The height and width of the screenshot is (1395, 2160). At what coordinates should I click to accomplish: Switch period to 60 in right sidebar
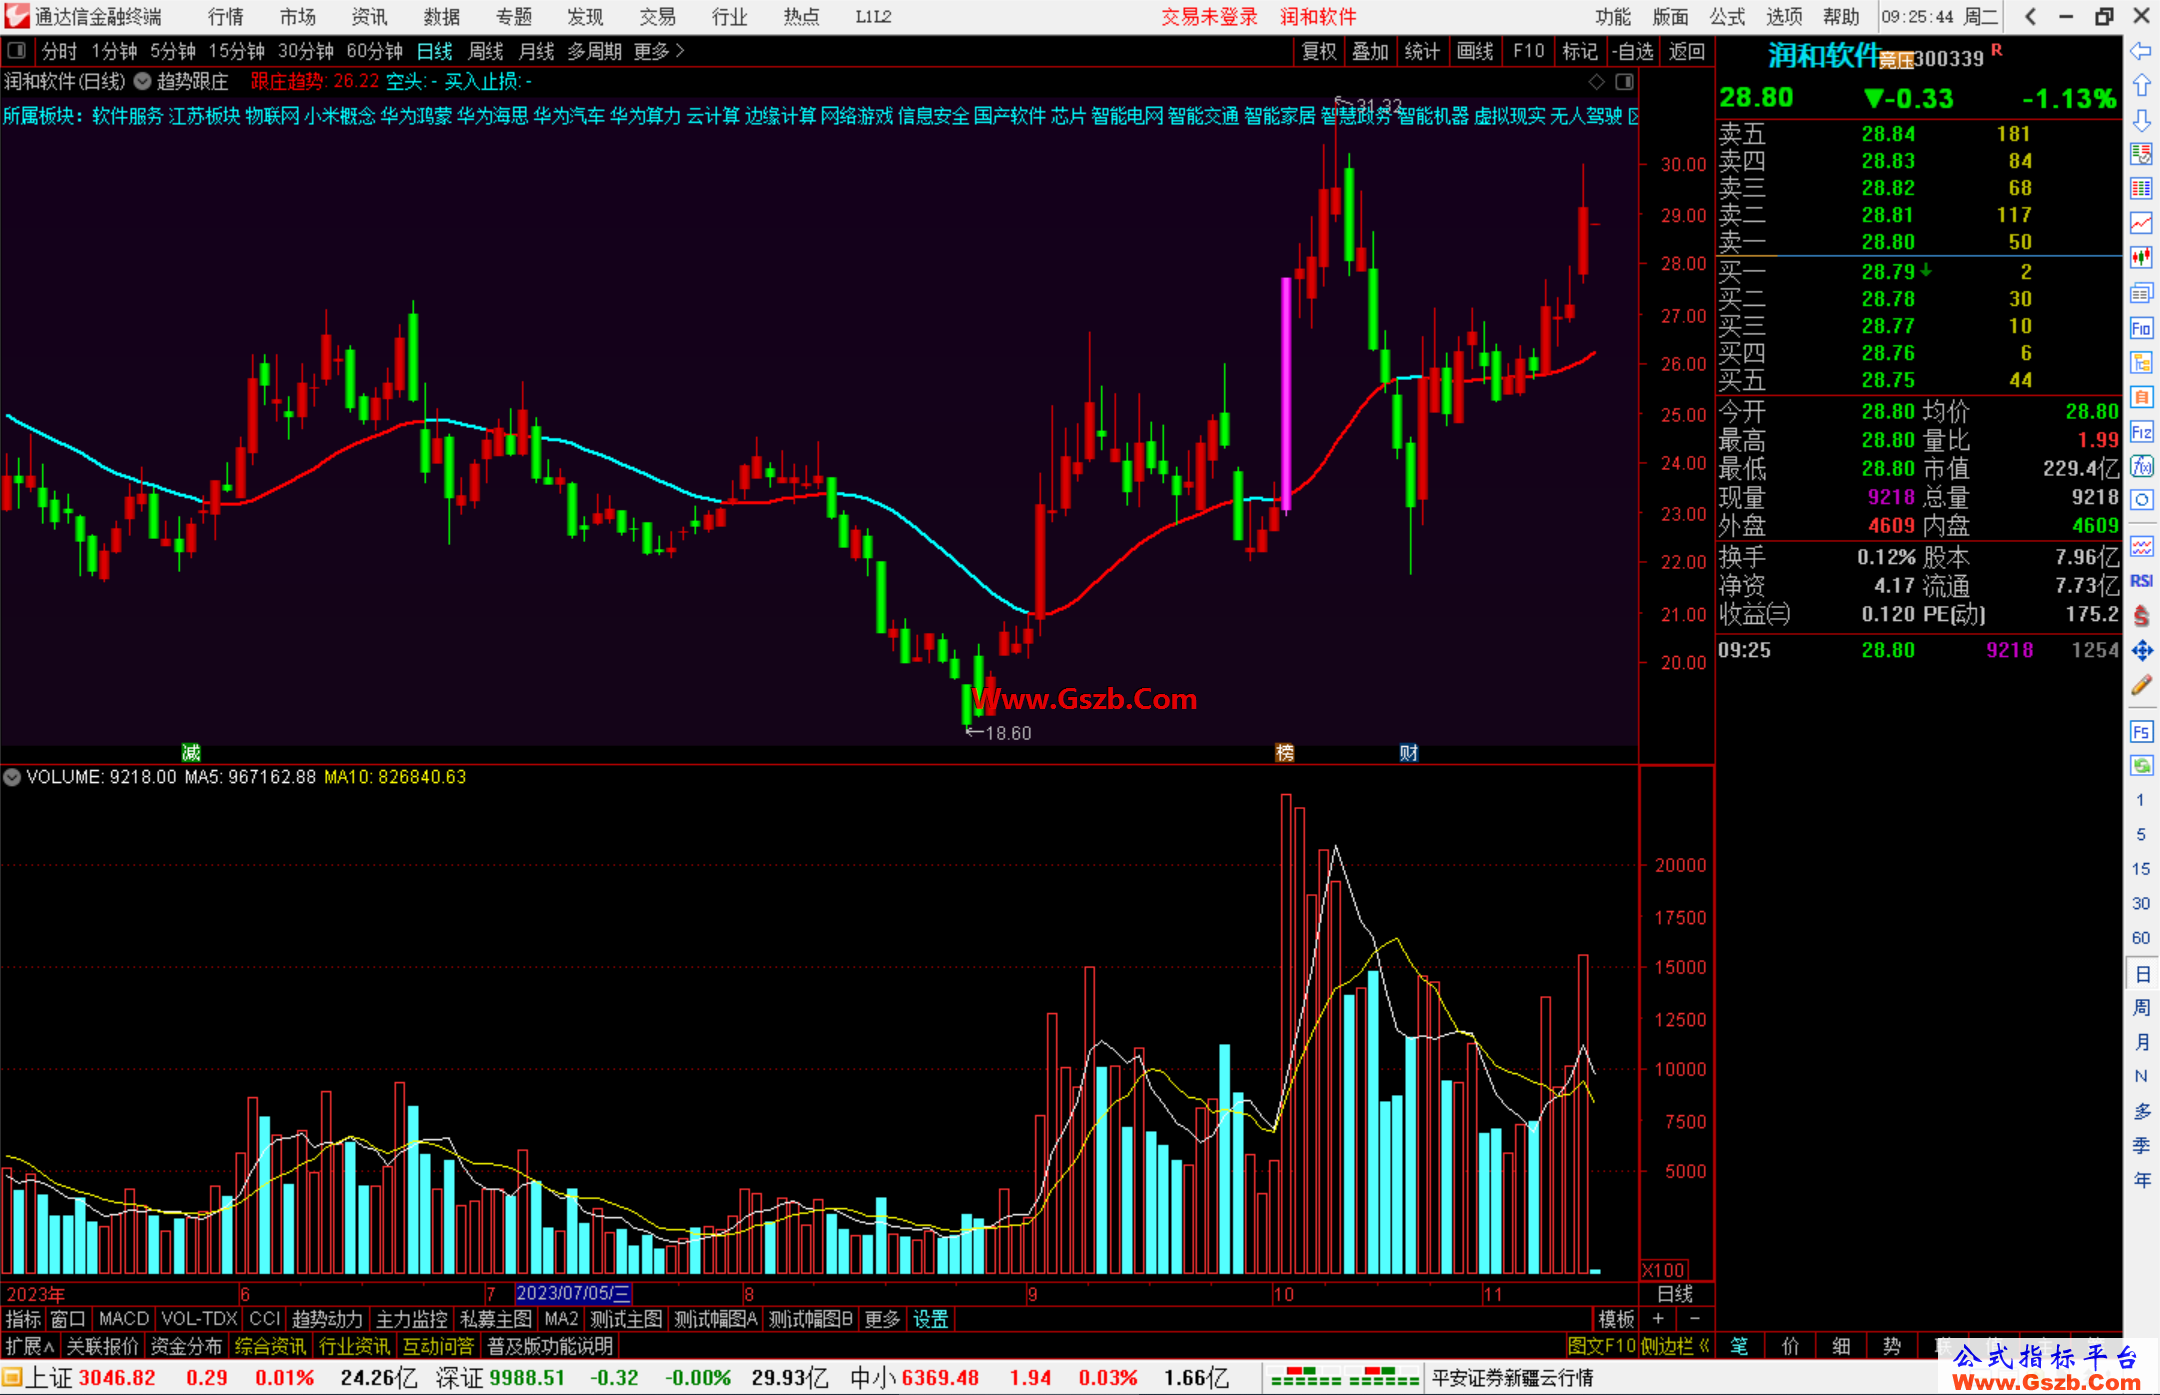click(2141, 938)
